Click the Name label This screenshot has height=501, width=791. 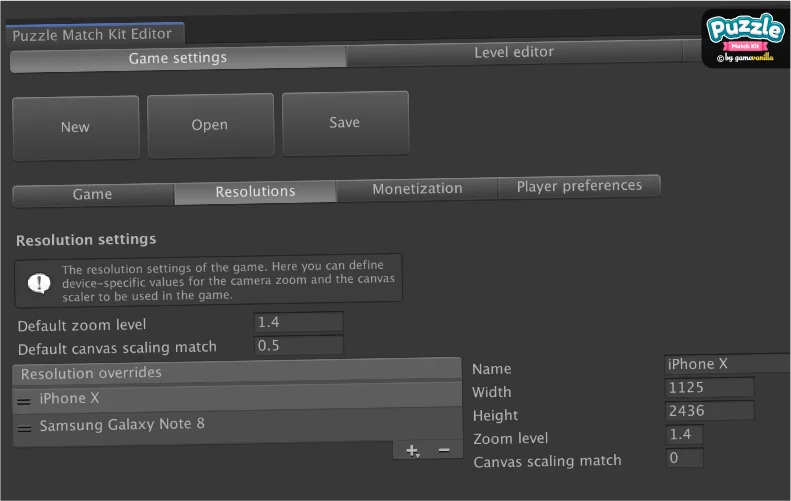[x=492, y=369]
